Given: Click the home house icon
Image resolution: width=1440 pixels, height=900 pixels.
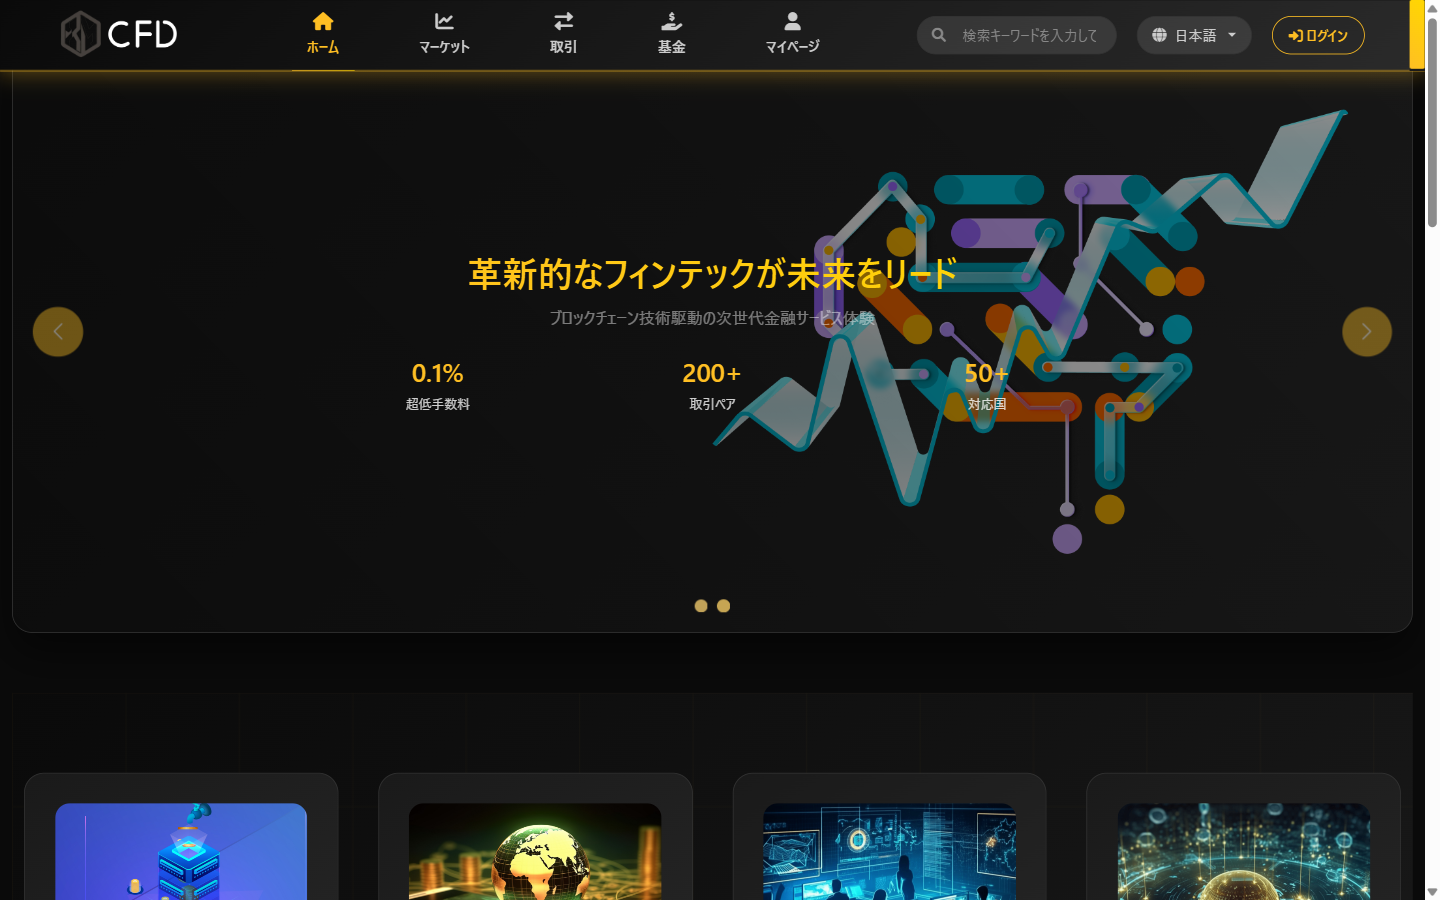Looking at the screenshot, I should point(323,21).
